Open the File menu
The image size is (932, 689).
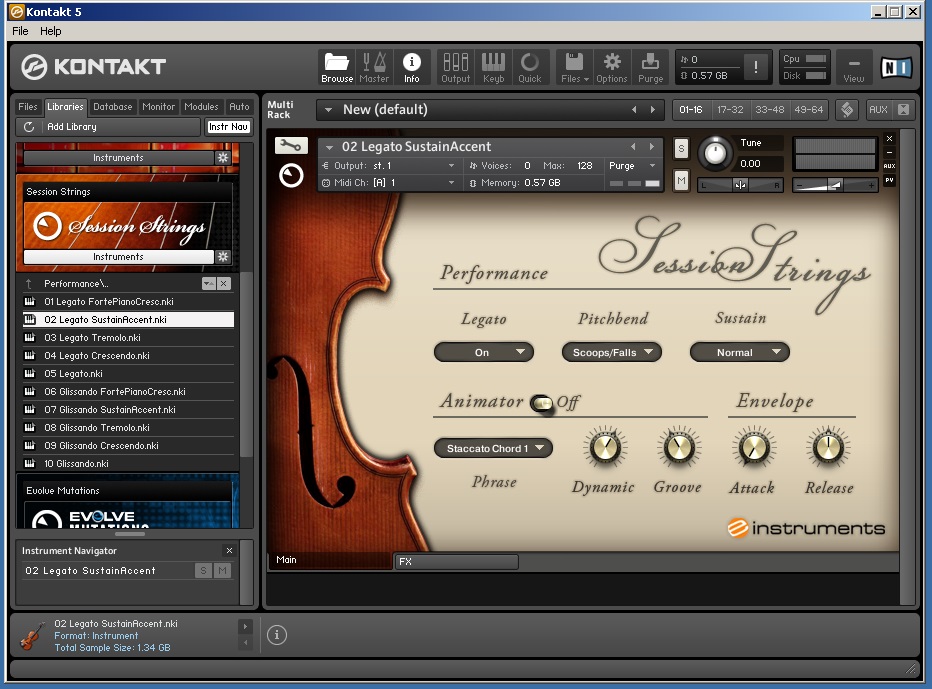click(x=20, y=31)
